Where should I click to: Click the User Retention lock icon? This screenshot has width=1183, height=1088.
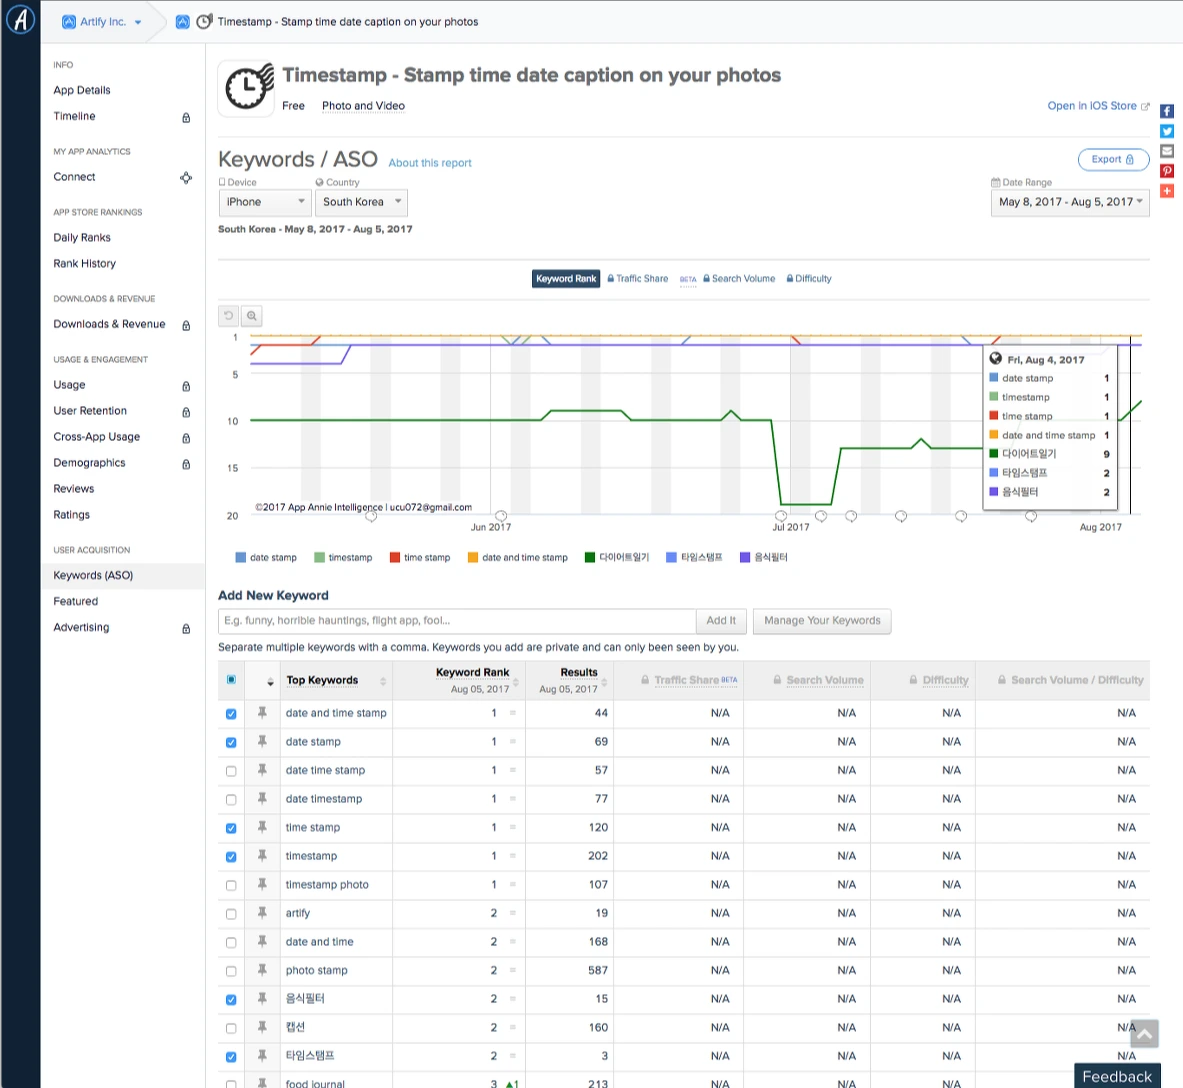(186, 412)
